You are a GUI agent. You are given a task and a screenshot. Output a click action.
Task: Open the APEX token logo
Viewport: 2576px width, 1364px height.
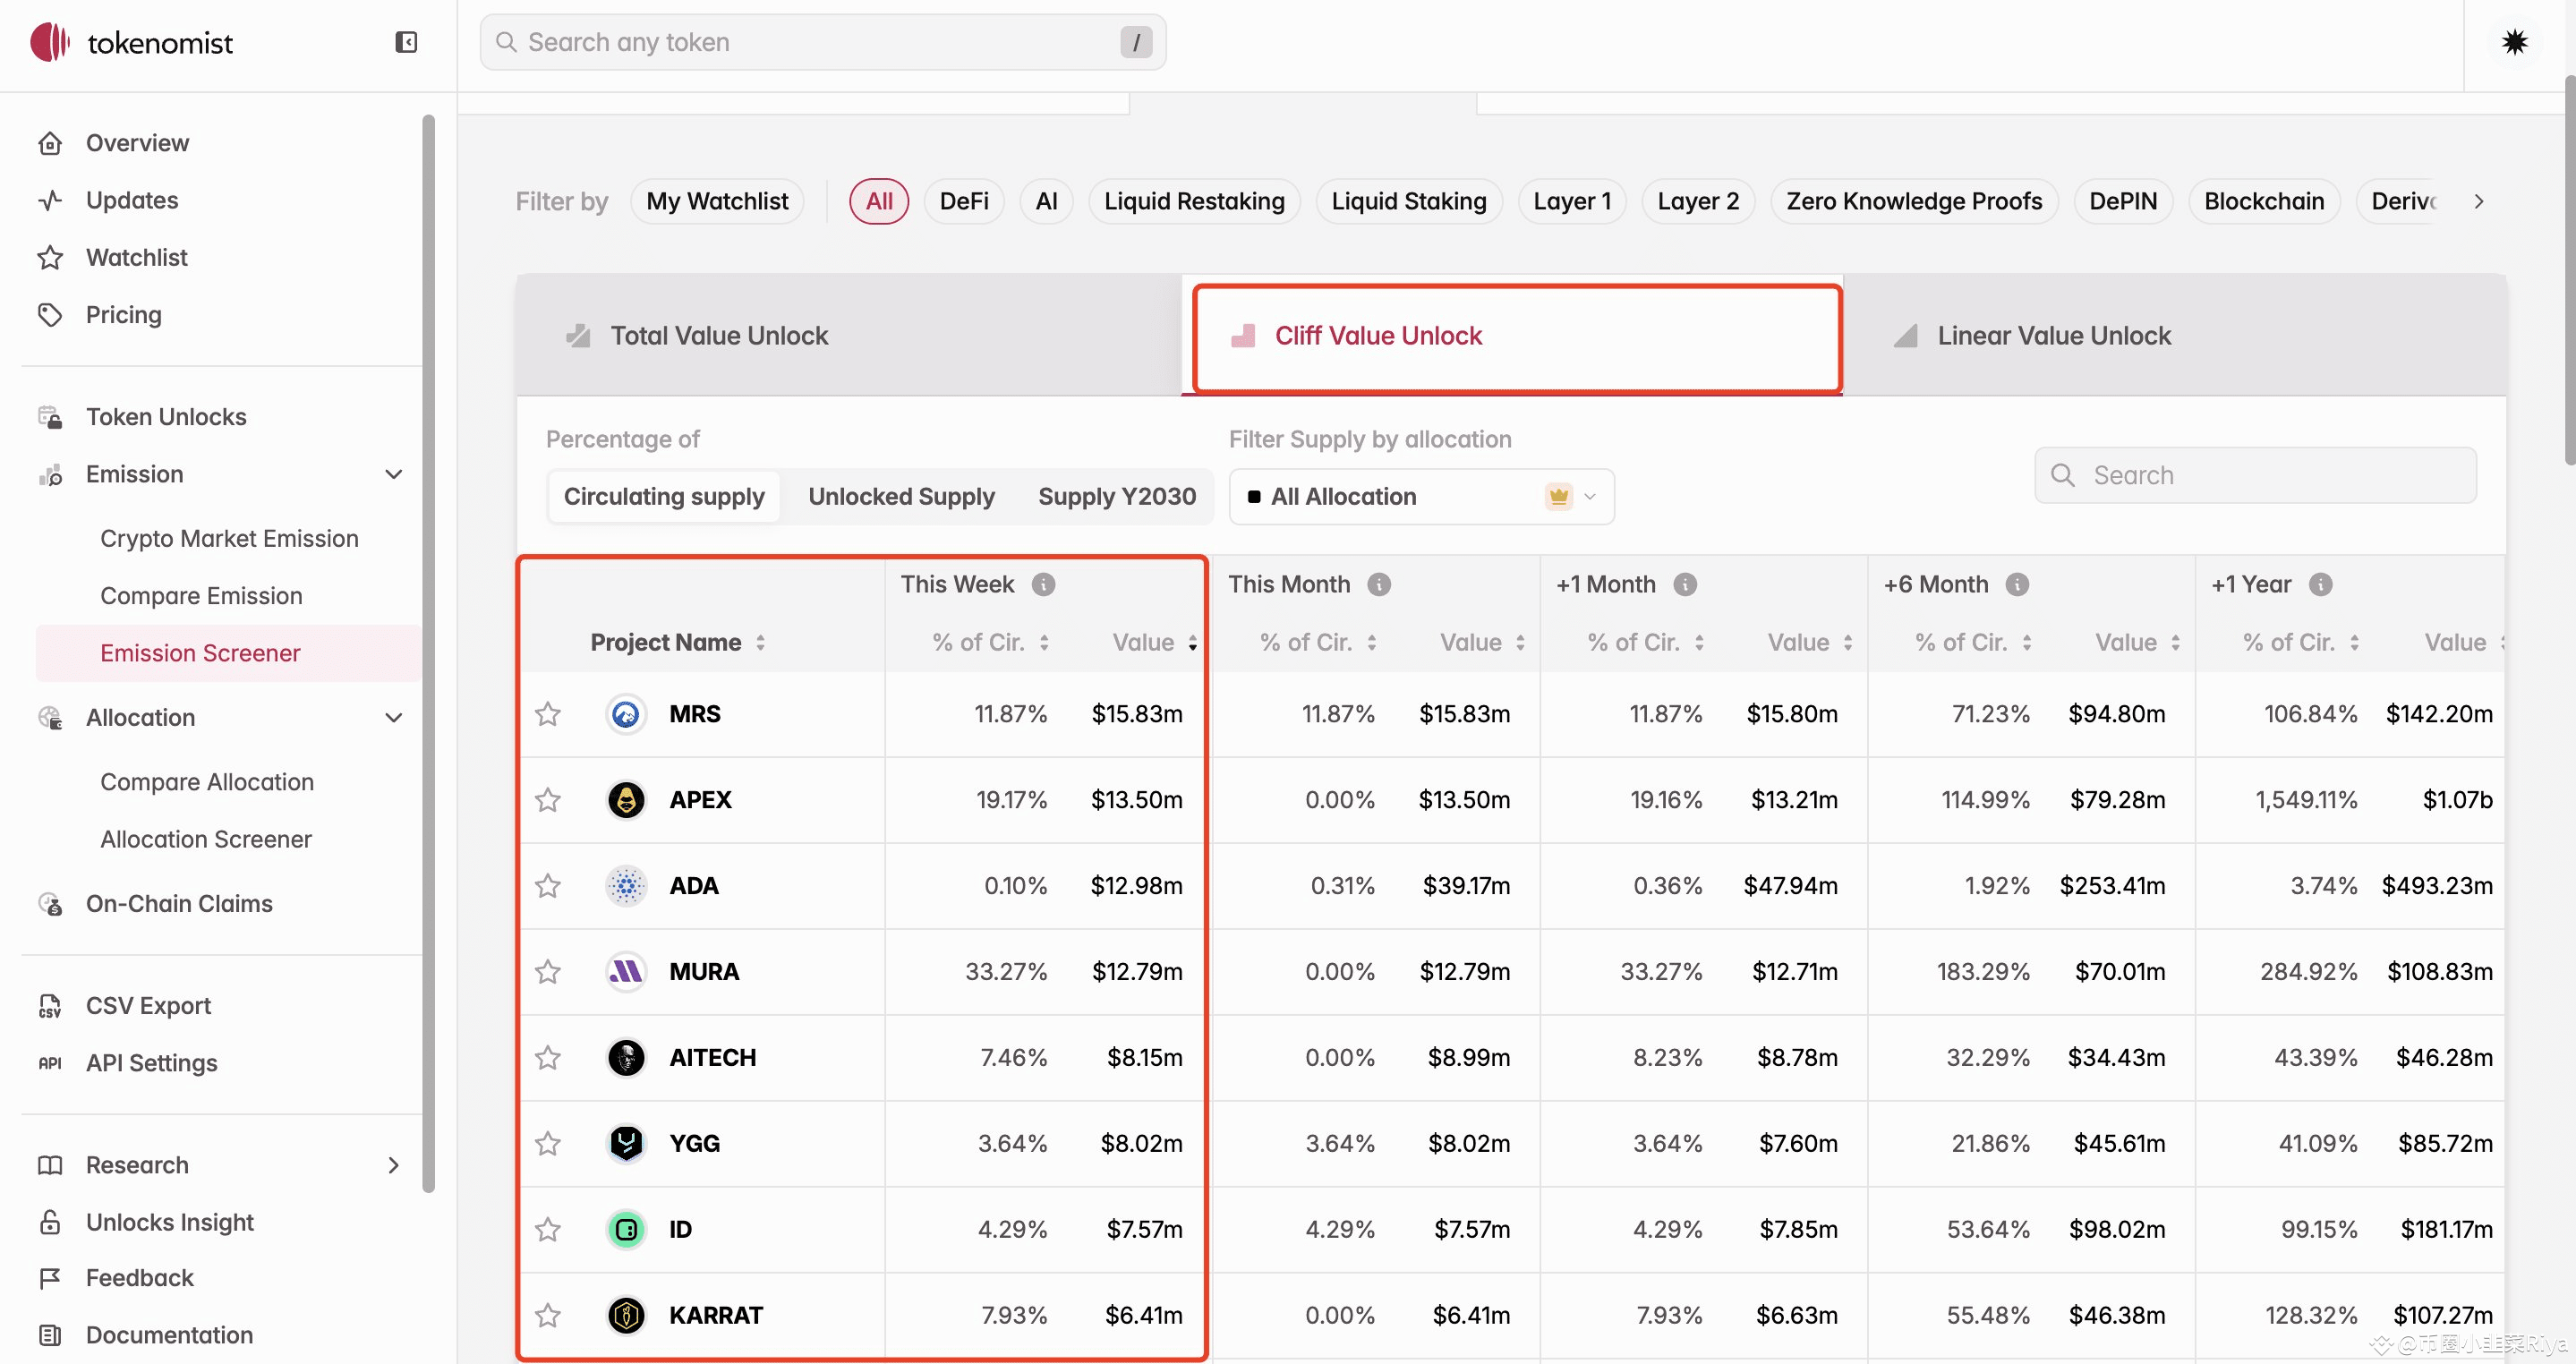(x=626, y=799)
